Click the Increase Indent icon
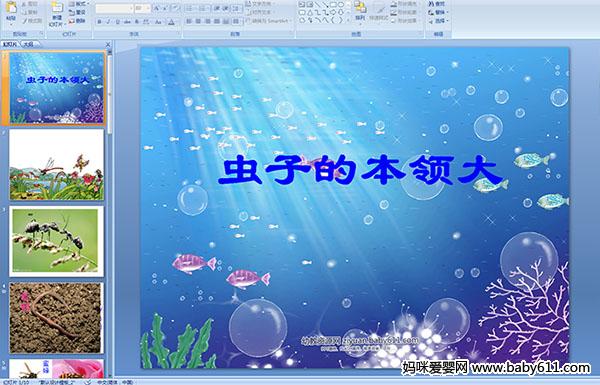Image resolution: width=600 pixels, height=385 pixels. coord(226,8)
